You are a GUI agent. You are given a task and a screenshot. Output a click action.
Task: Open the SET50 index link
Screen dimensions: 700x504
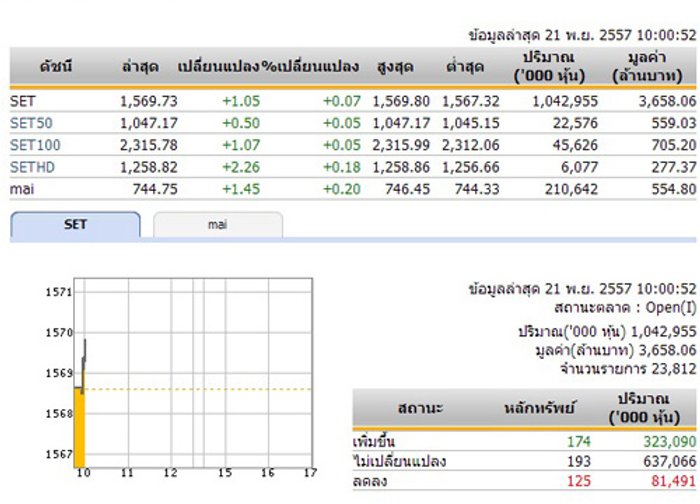pos(31,123)
